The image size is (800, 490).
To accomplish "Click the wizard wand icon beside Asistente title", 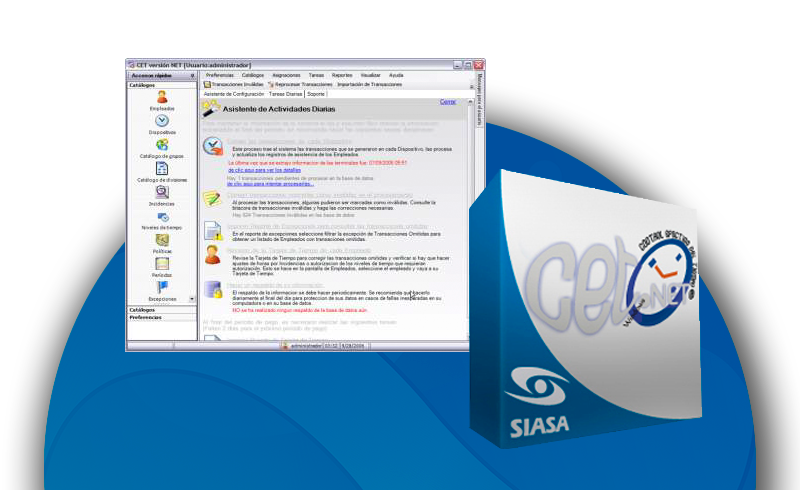I will 211,108.
